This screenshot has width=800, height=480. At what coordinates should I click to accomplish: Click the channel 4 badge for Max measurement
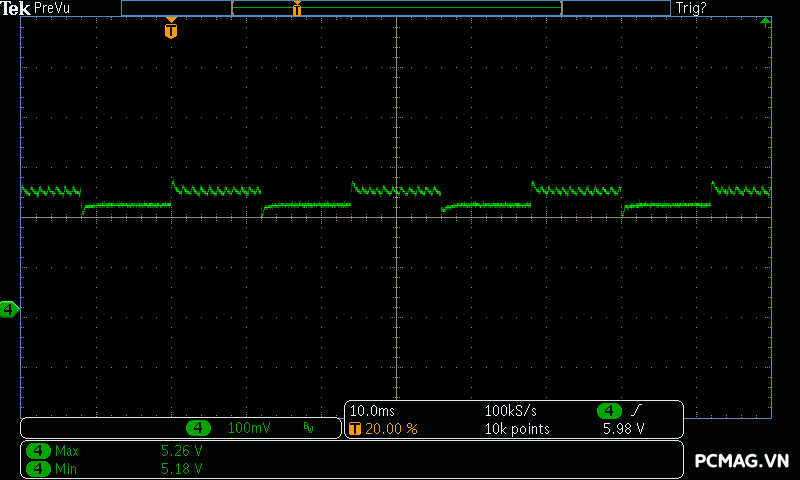point(38,451)
